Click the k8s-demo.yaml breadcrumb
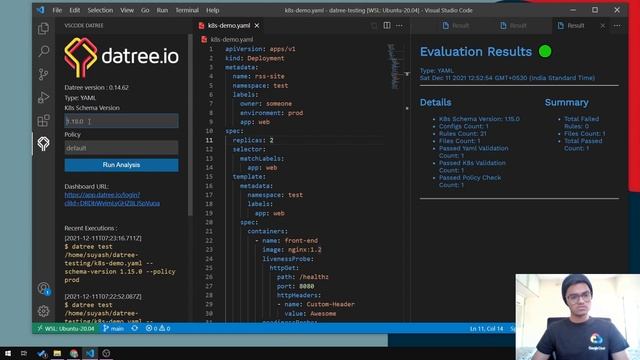 point(232,39)
